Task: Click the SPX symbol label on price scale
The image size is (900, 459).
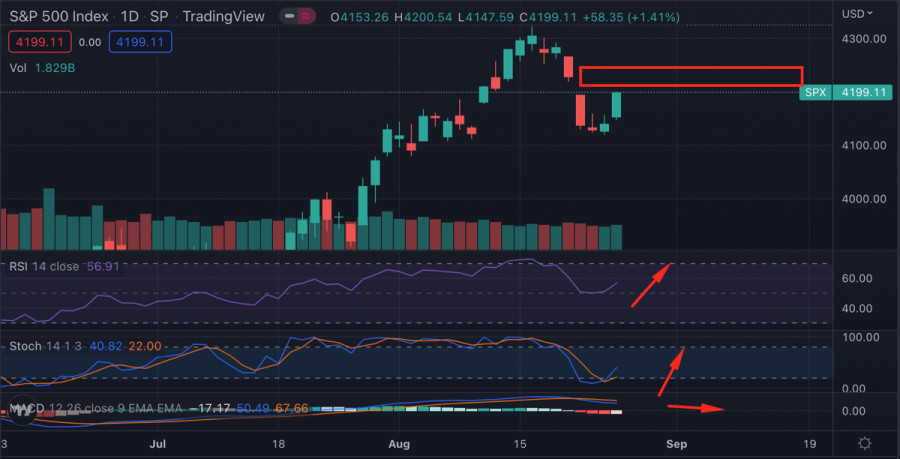Action: tap(815, 92)
